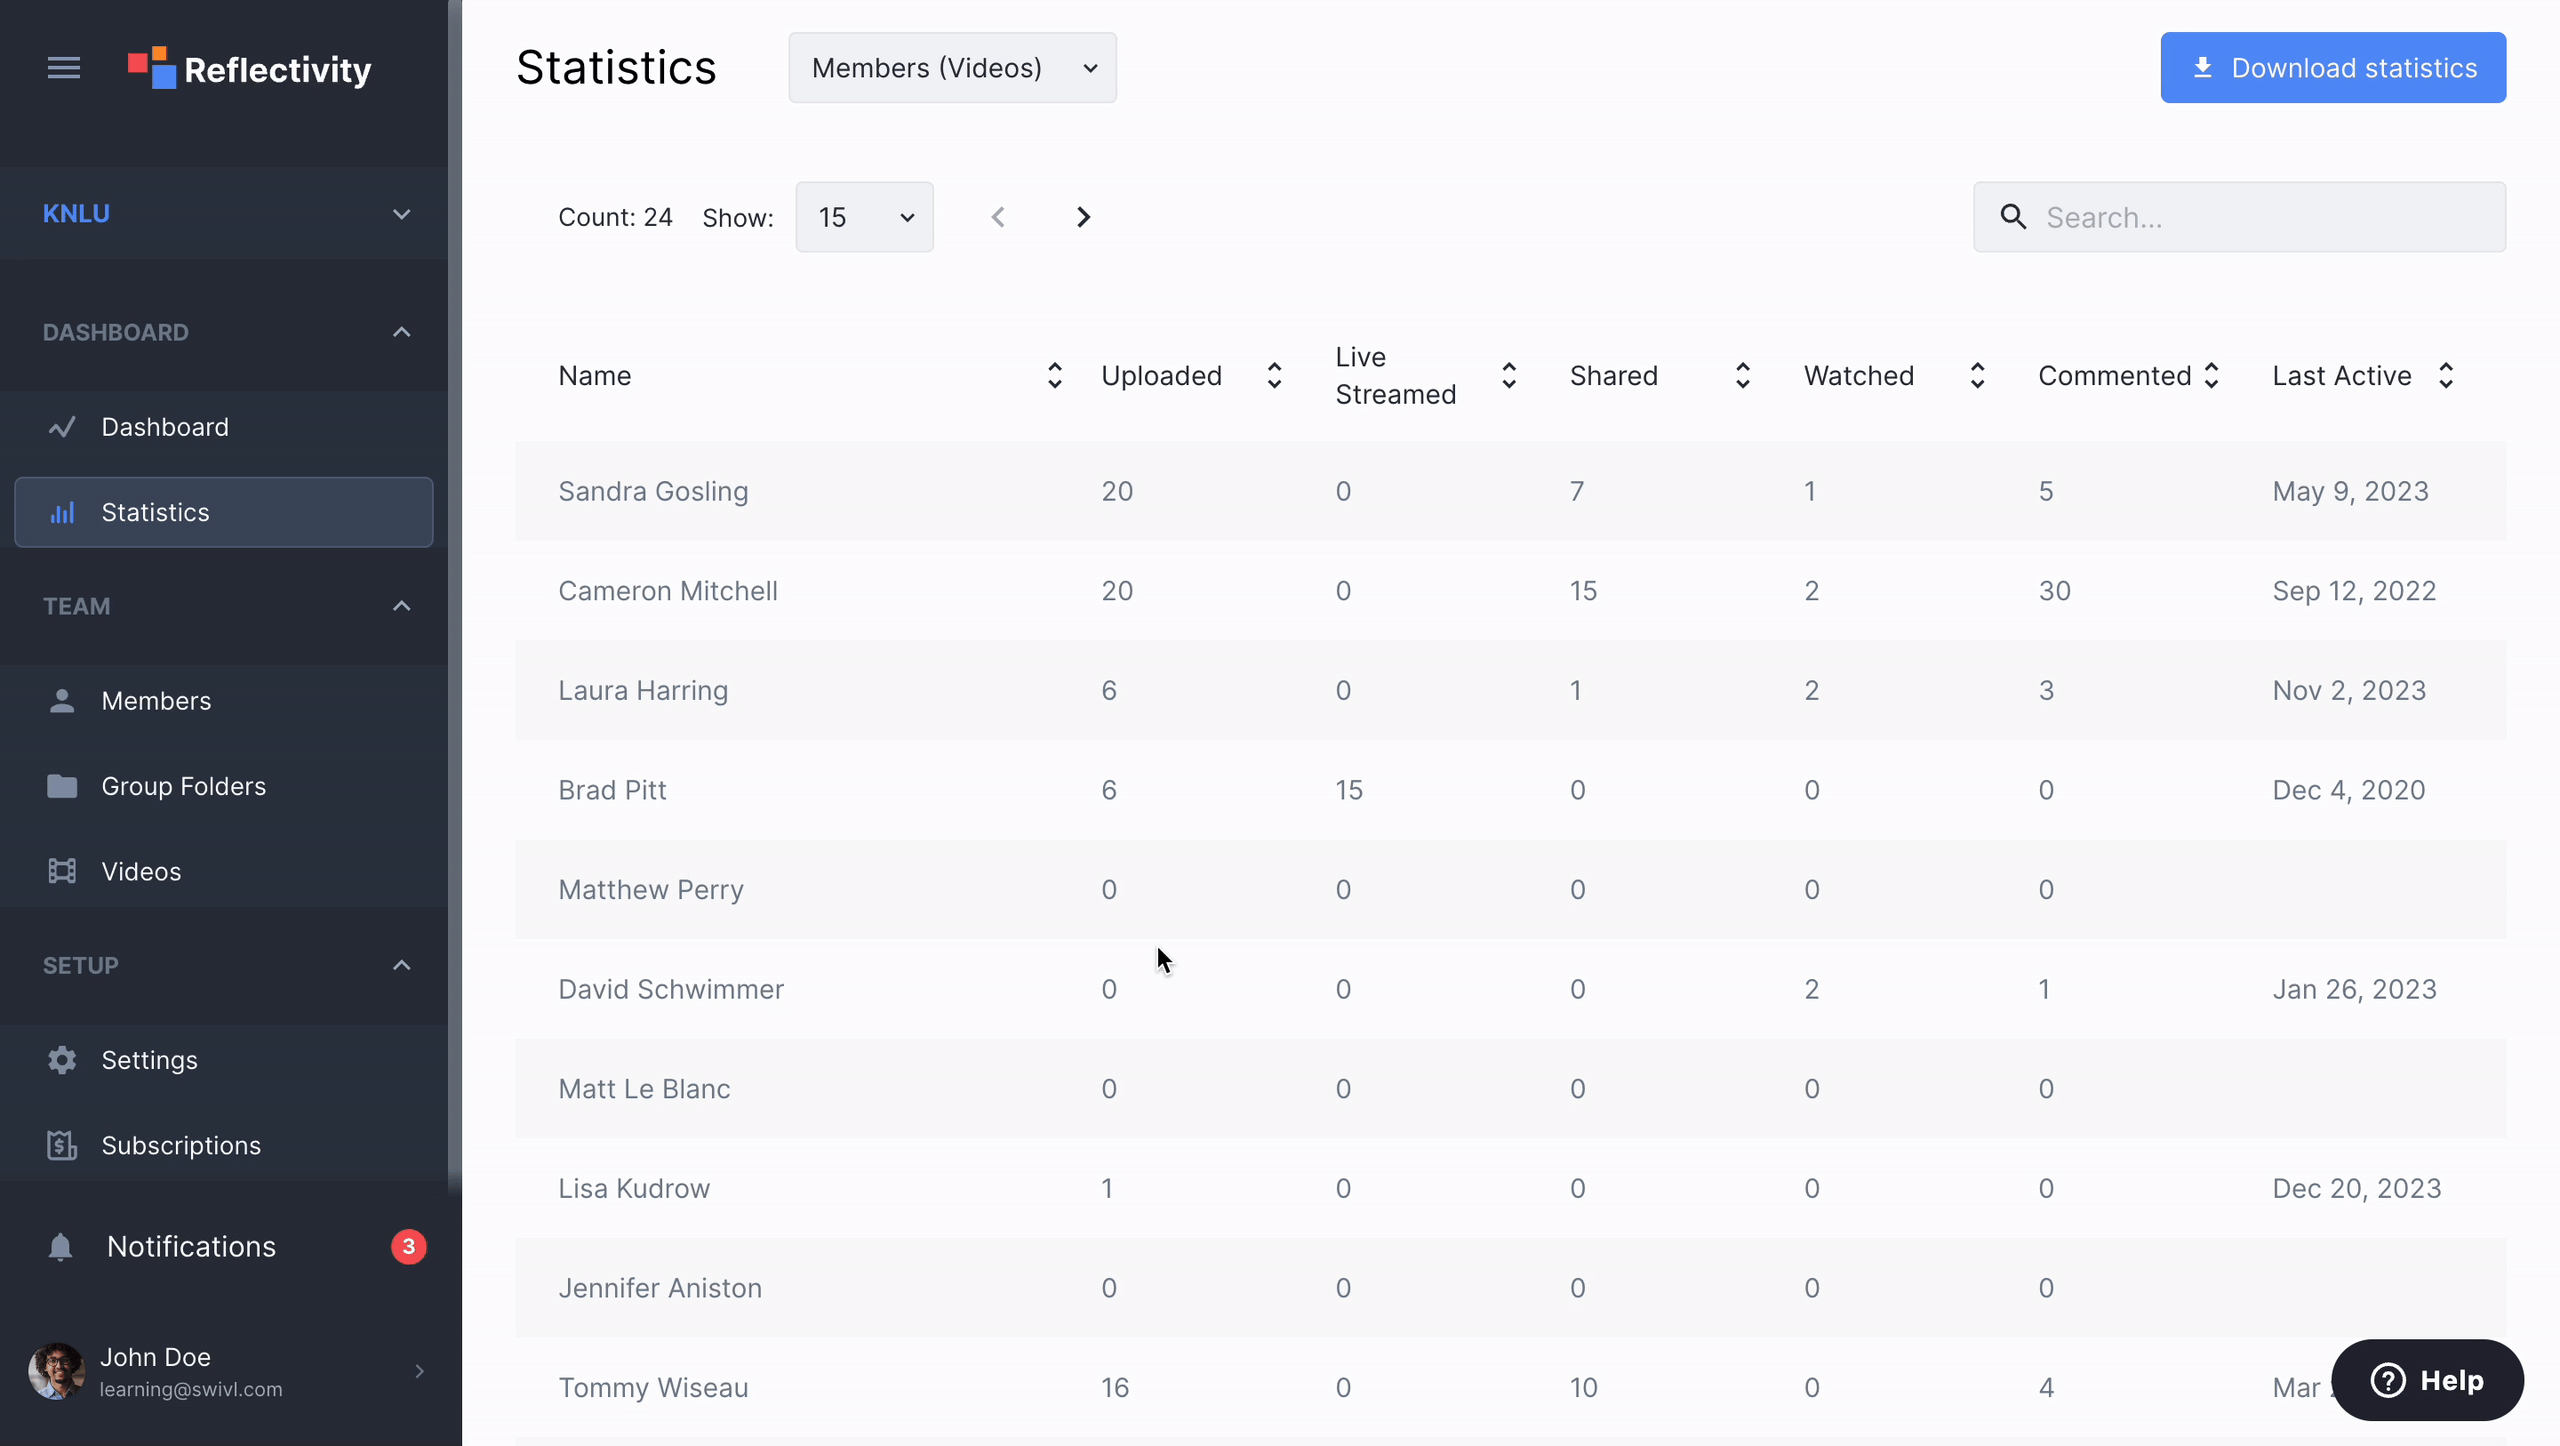
Task: Click the Subscriptions menu item
Action: pos(179,1143)
